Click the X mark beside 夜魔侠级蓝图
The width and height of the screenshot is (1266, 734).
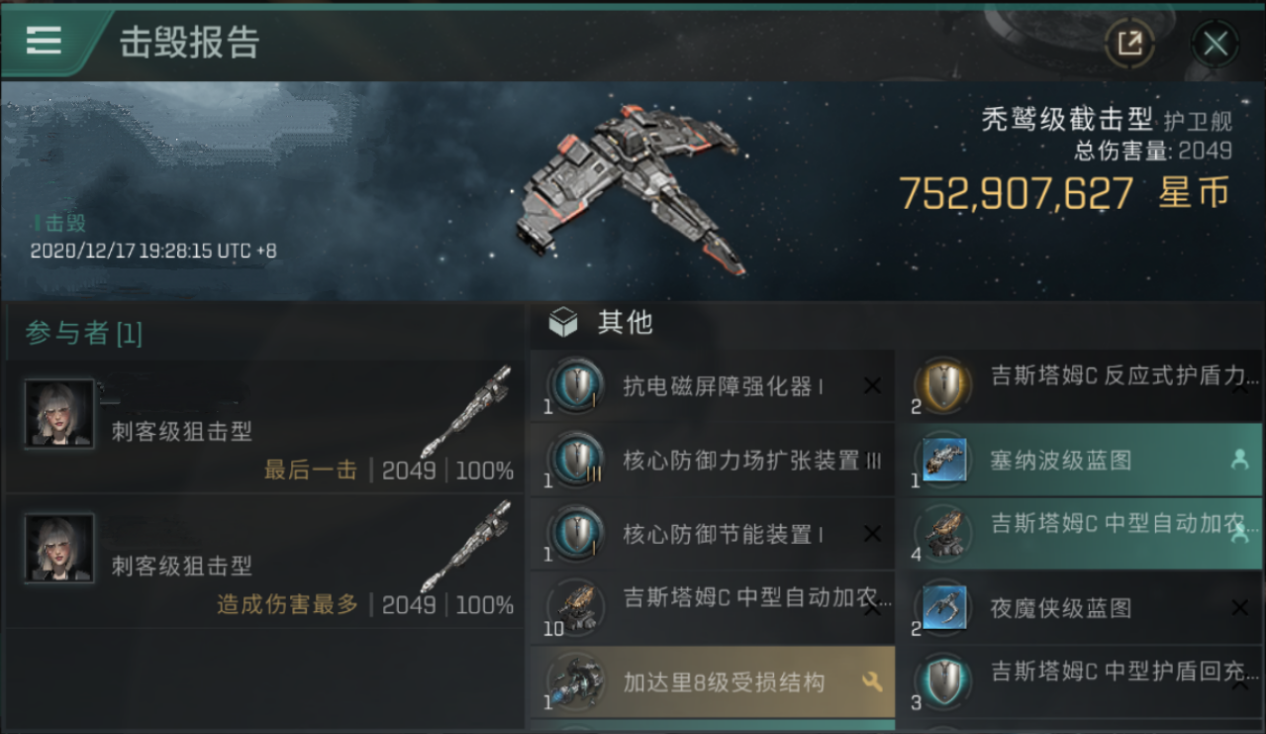click(1240, 607)
